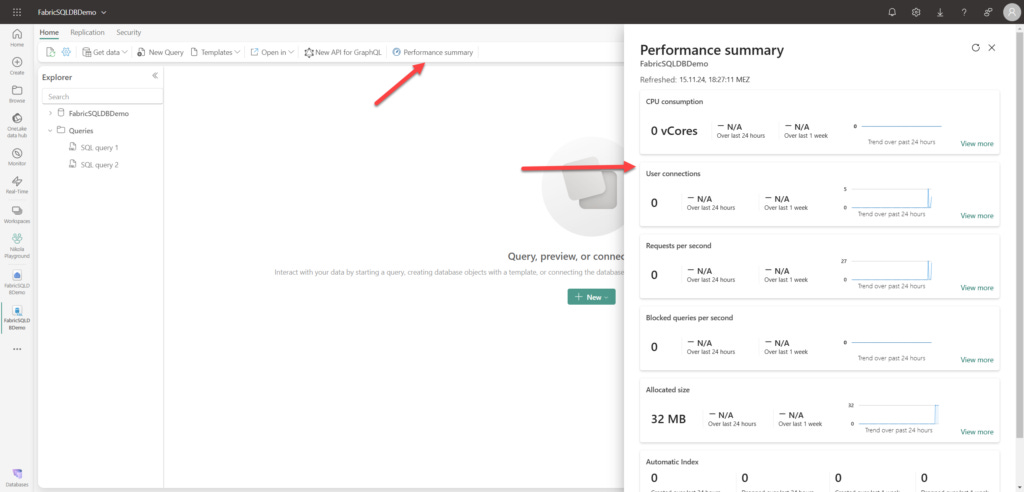Open Databases switcher at sidebar bottom

(17, 478)
